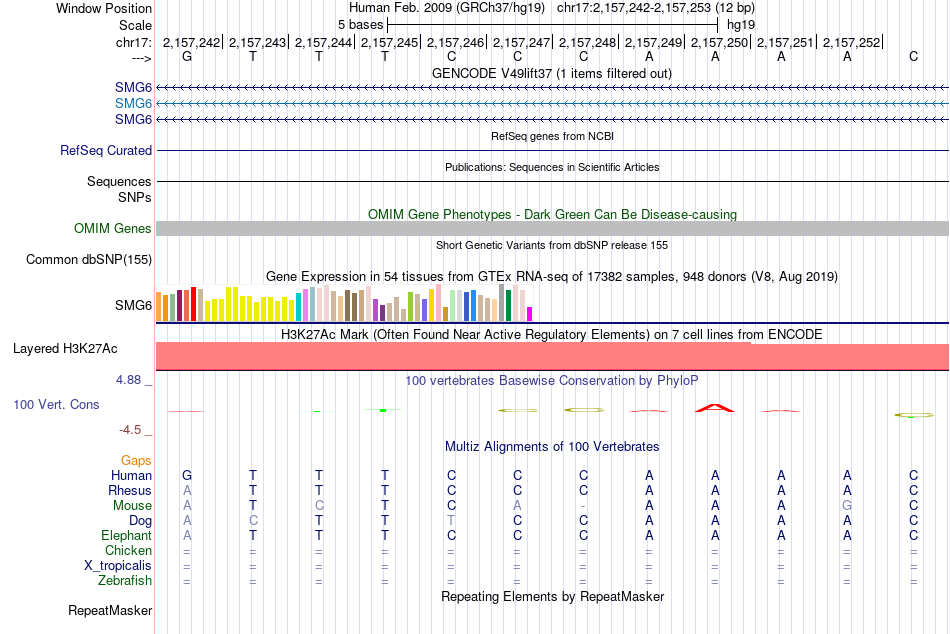This screenshot has height=634, width=950.
Task: Click the OMIM Gene Phenotypes green title
Action: tap(553, 215)
